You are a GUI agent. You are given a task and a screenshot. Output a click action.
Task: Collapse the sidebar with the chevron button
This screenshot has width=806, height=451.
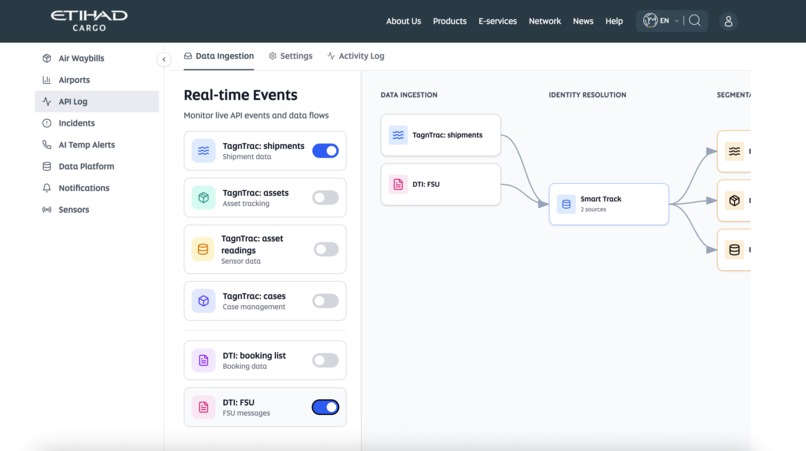[x=164, y=59]
